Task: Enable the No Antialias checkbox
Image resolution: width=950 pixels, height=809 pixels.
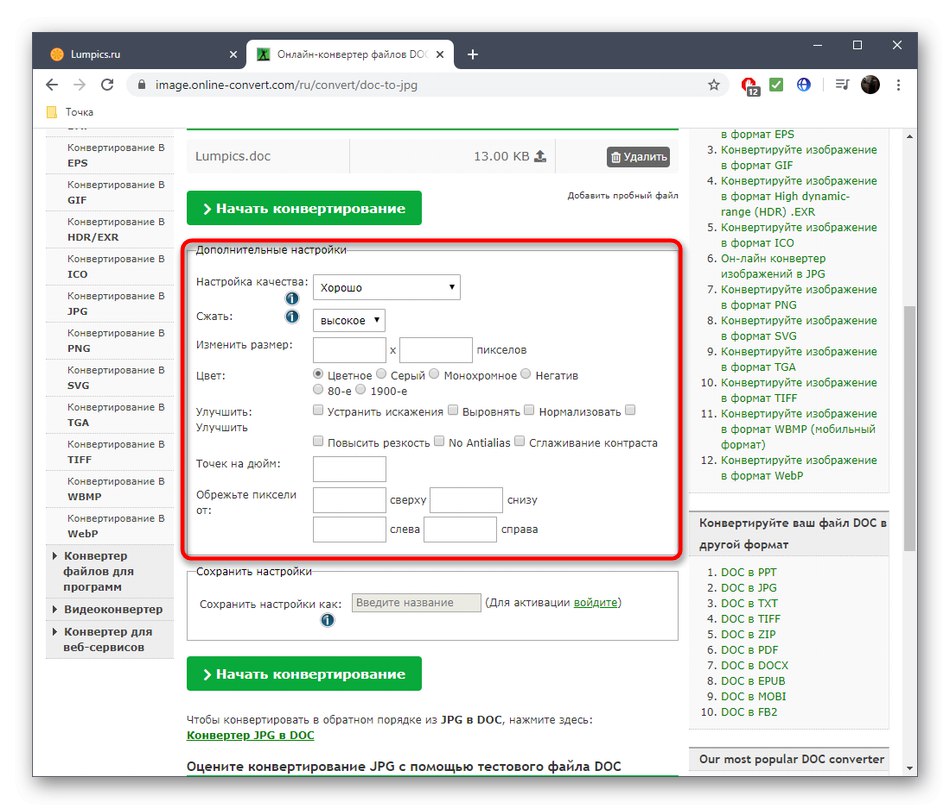Action: click(x=439, y=441)
